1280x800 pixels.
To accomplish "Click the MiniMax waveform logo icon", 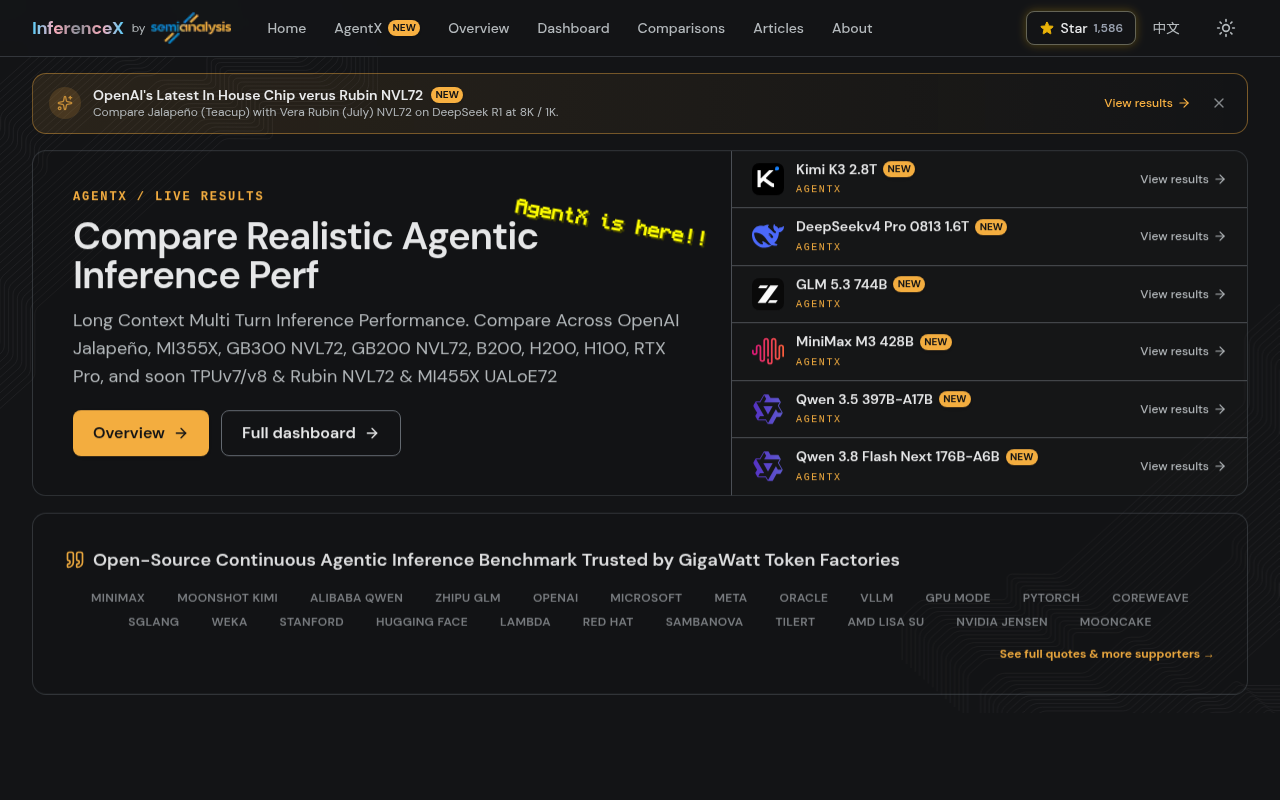I will tap(768, 351).
